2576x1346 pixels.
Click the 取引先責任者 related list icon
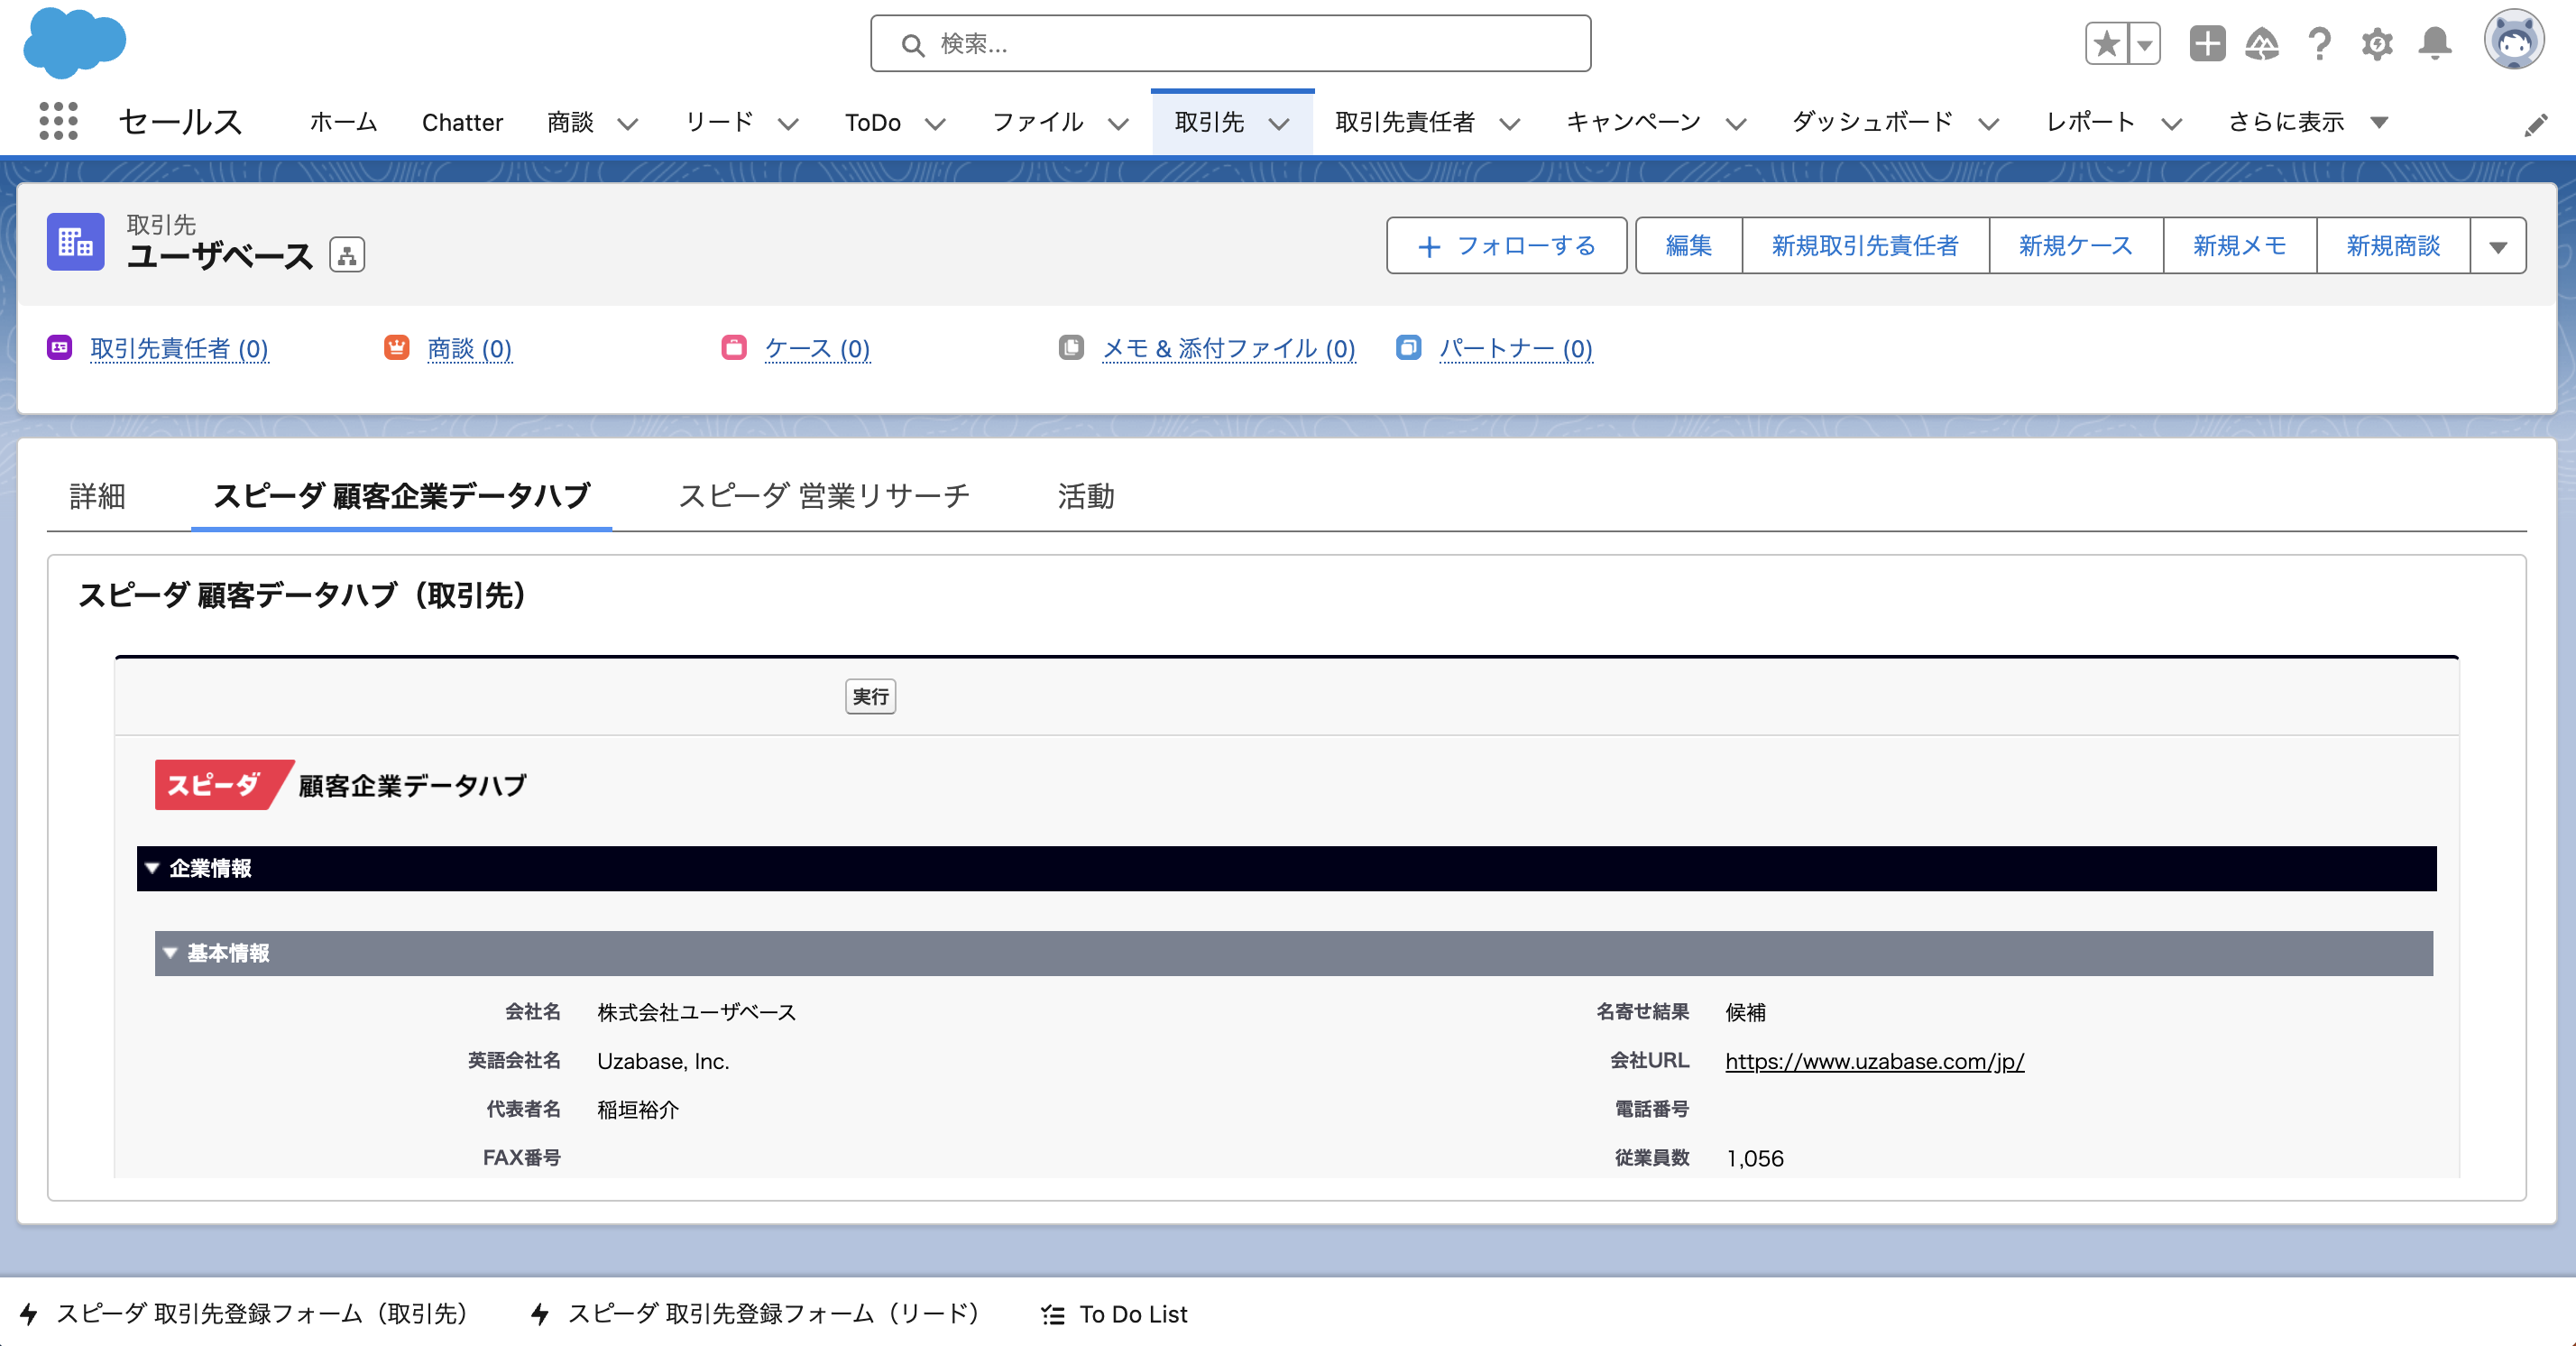click(x=60, y=347)
